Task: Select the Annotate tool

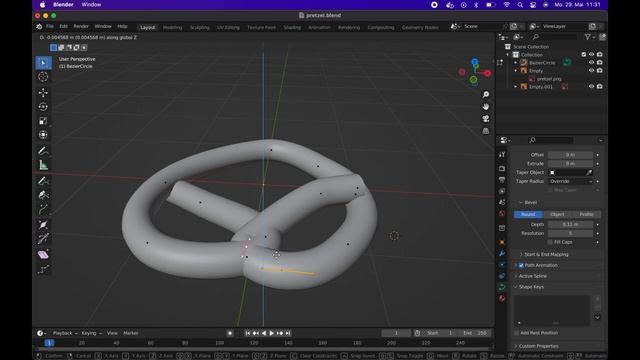Action: click(43, 151)
